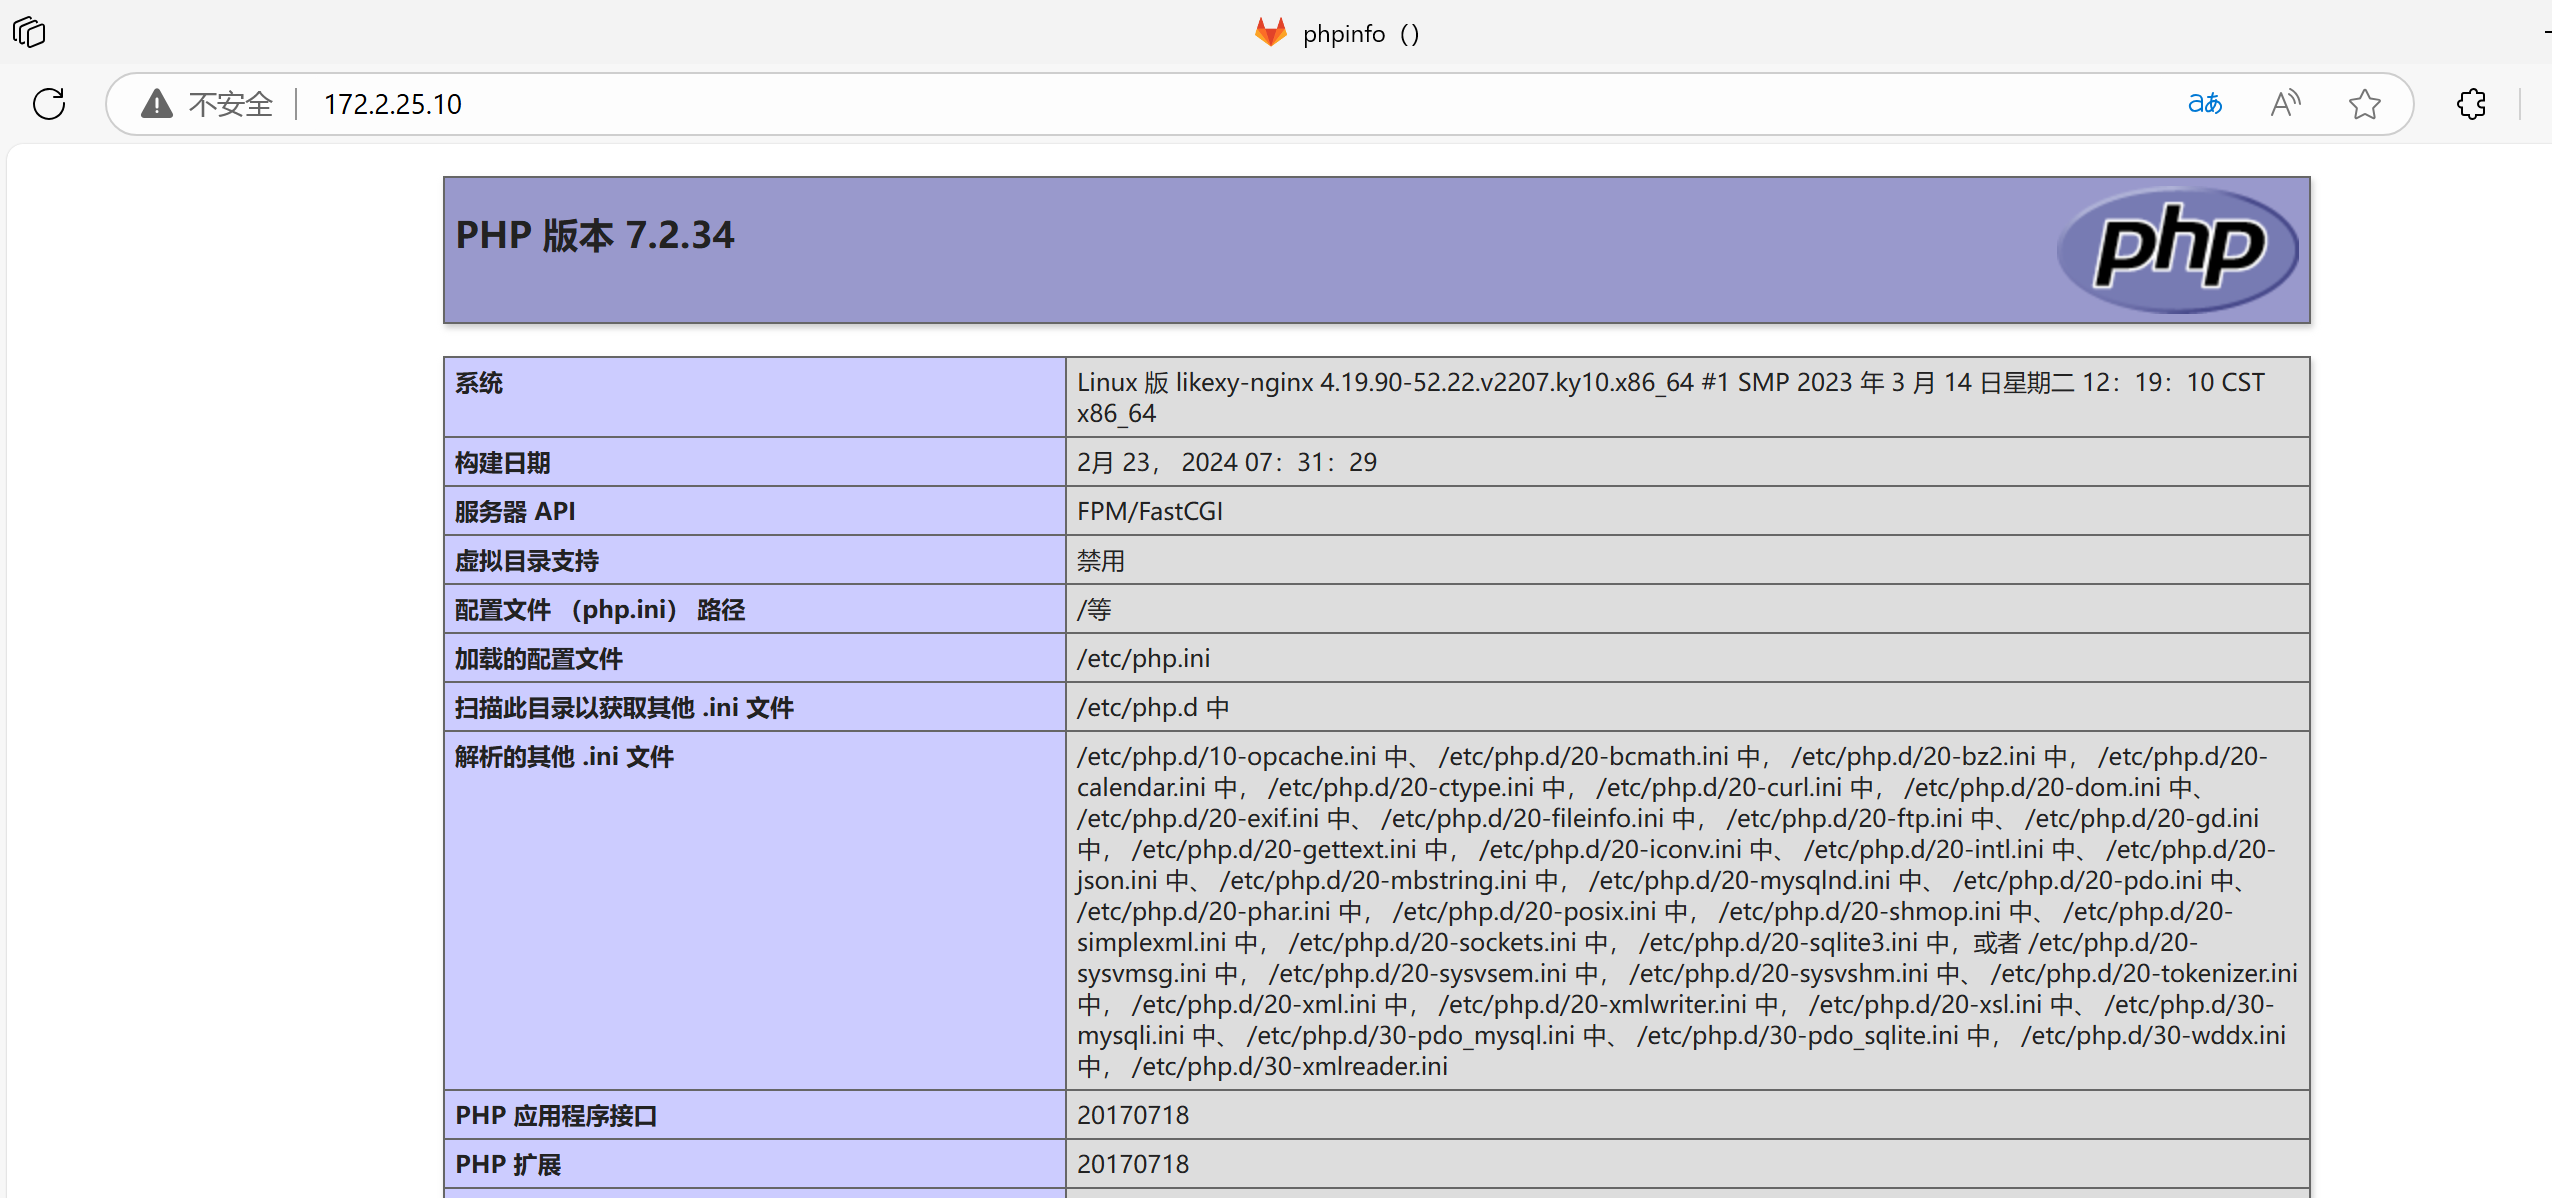Viewport: 2552px width, 1198px height.
Task: Click the 服务器 API row label
Action: pyautogui.click(x=515, y=512)
